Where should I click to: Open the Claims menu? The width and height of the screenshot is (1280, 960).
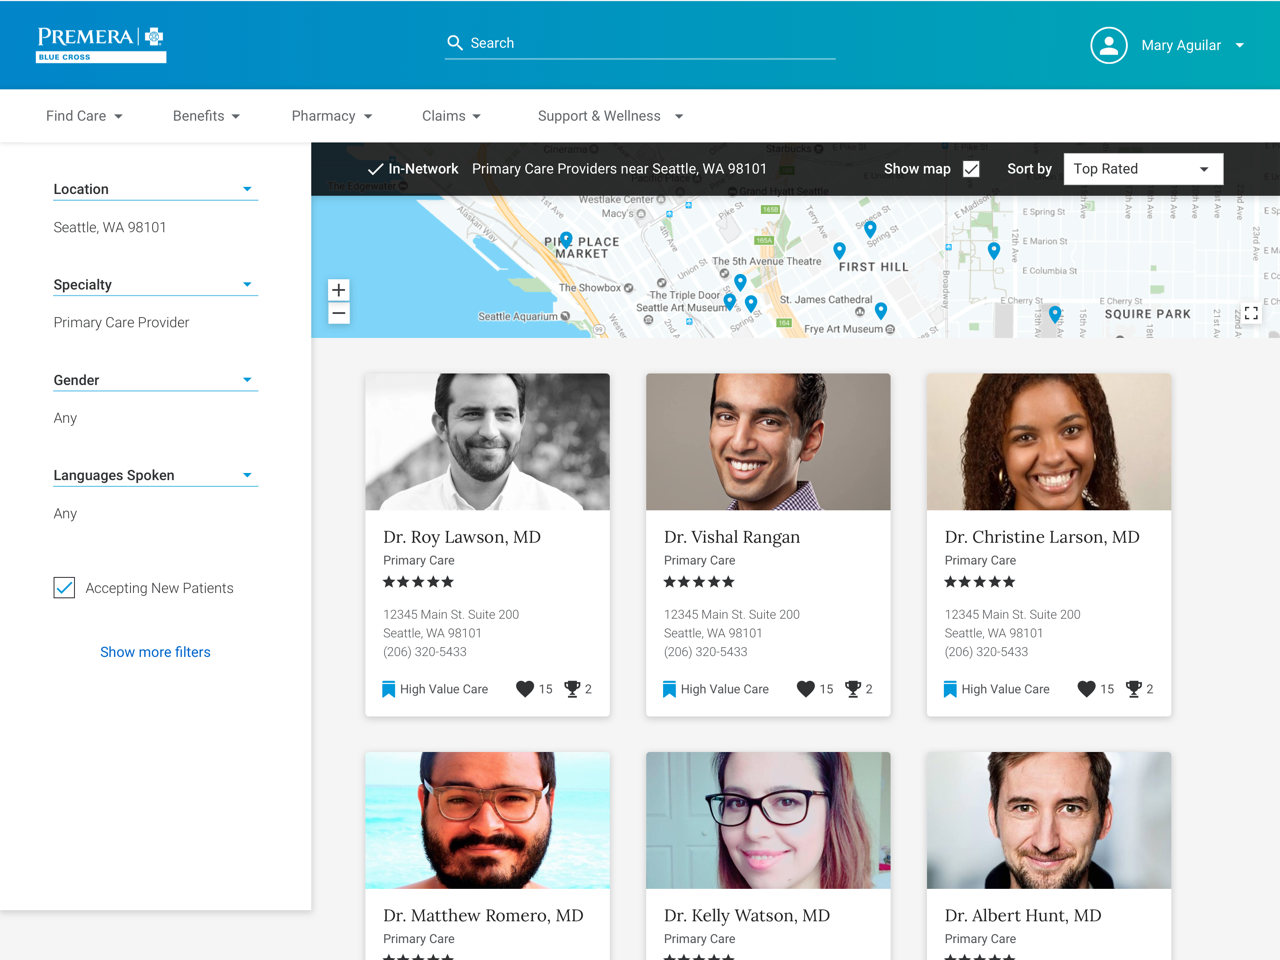click(451, 116)
